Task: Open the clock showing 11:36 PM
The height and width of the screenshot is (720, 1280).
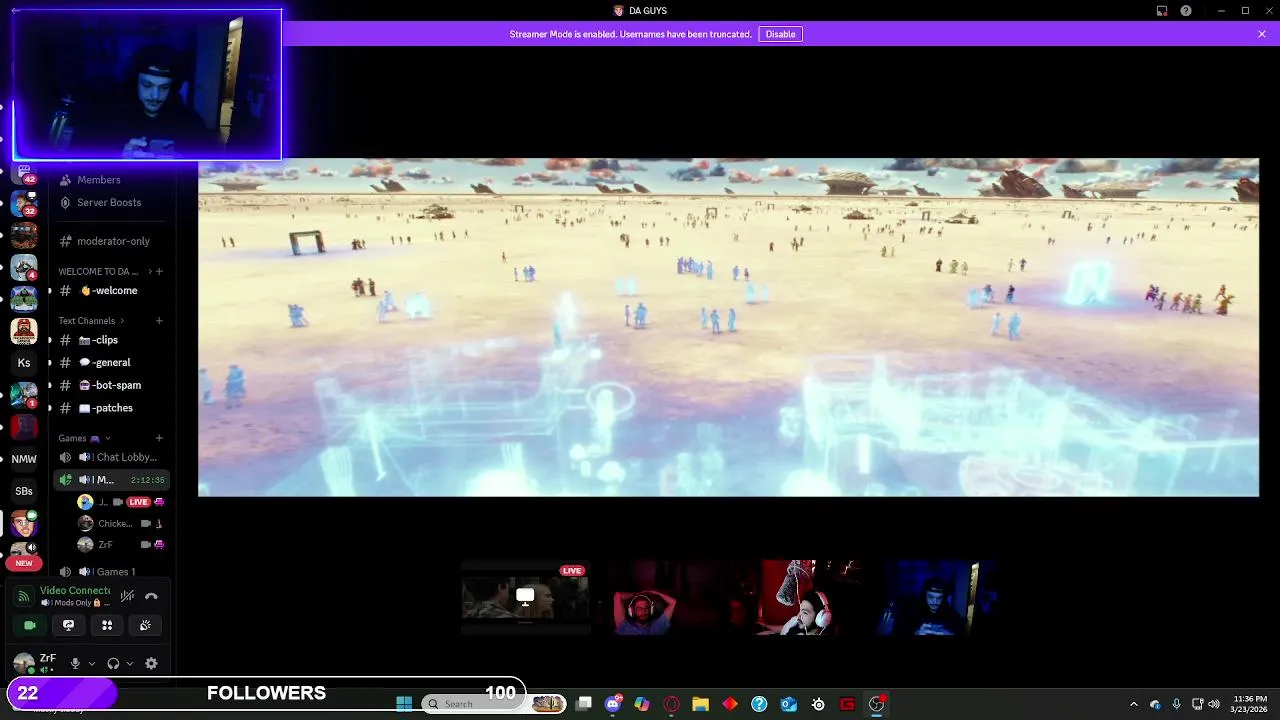Action: click(1250, 704)
